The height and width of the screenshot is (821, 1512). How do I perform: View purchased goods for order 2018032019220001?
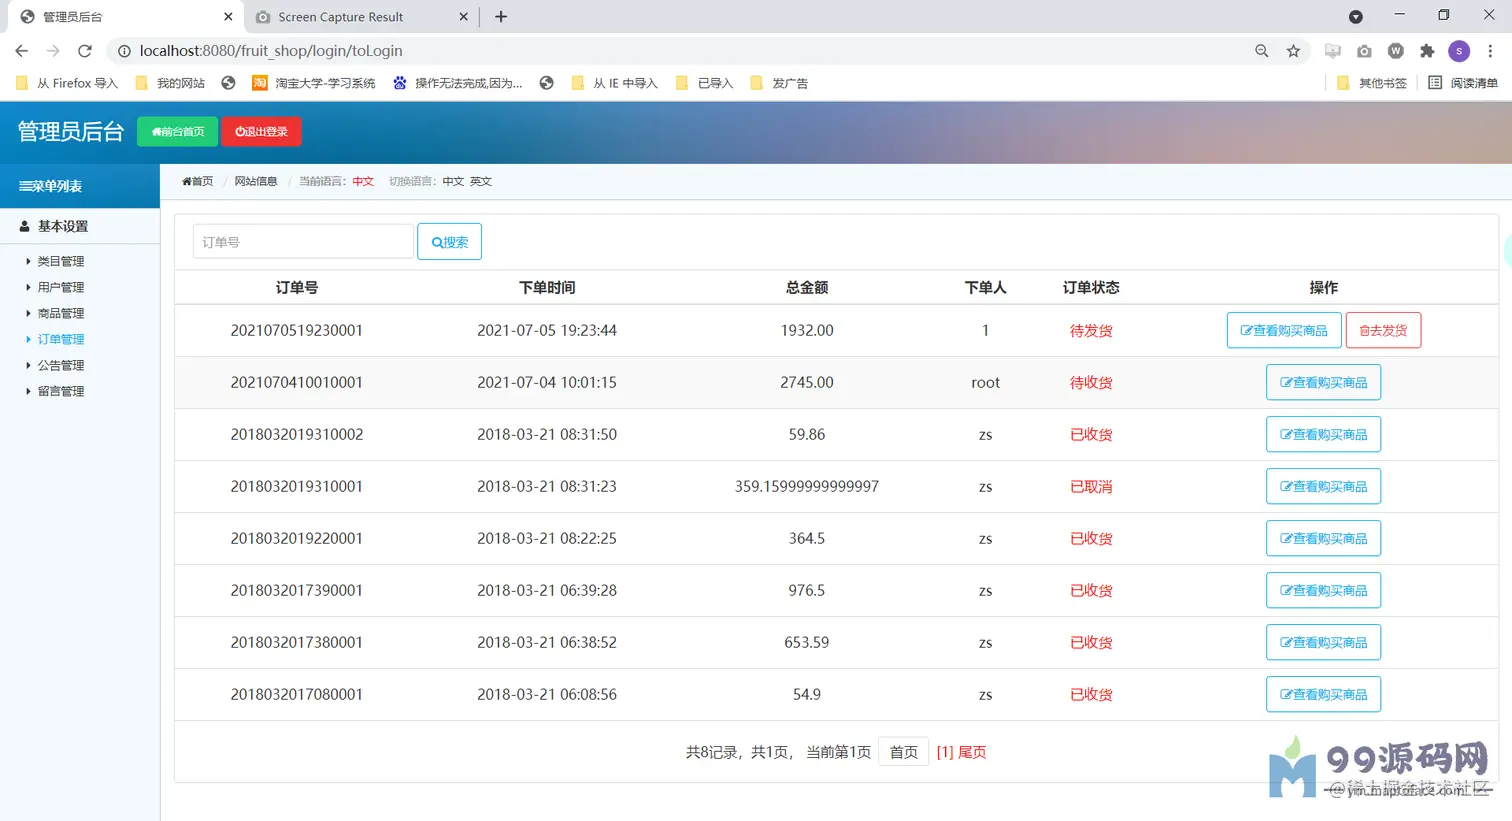(x=1323, y=538)
